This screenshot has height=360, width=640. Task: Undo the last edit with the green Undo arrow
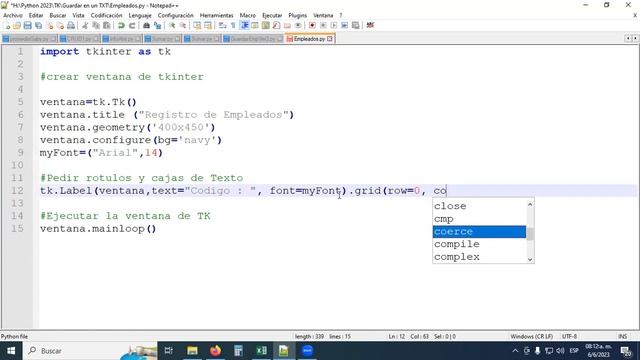pyautogui.click(x=121, y=25)
